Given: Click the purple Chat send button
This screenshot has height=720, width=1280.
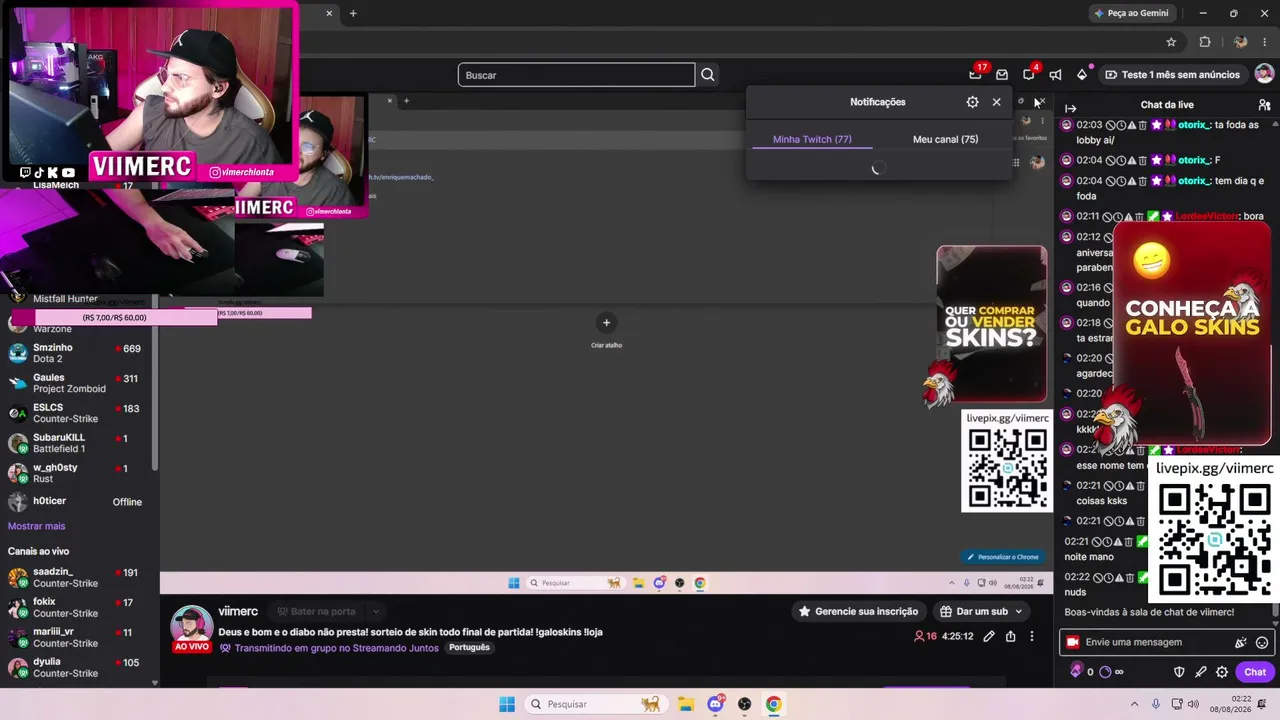Looking at the screenshot, I should pos(1255,672).
